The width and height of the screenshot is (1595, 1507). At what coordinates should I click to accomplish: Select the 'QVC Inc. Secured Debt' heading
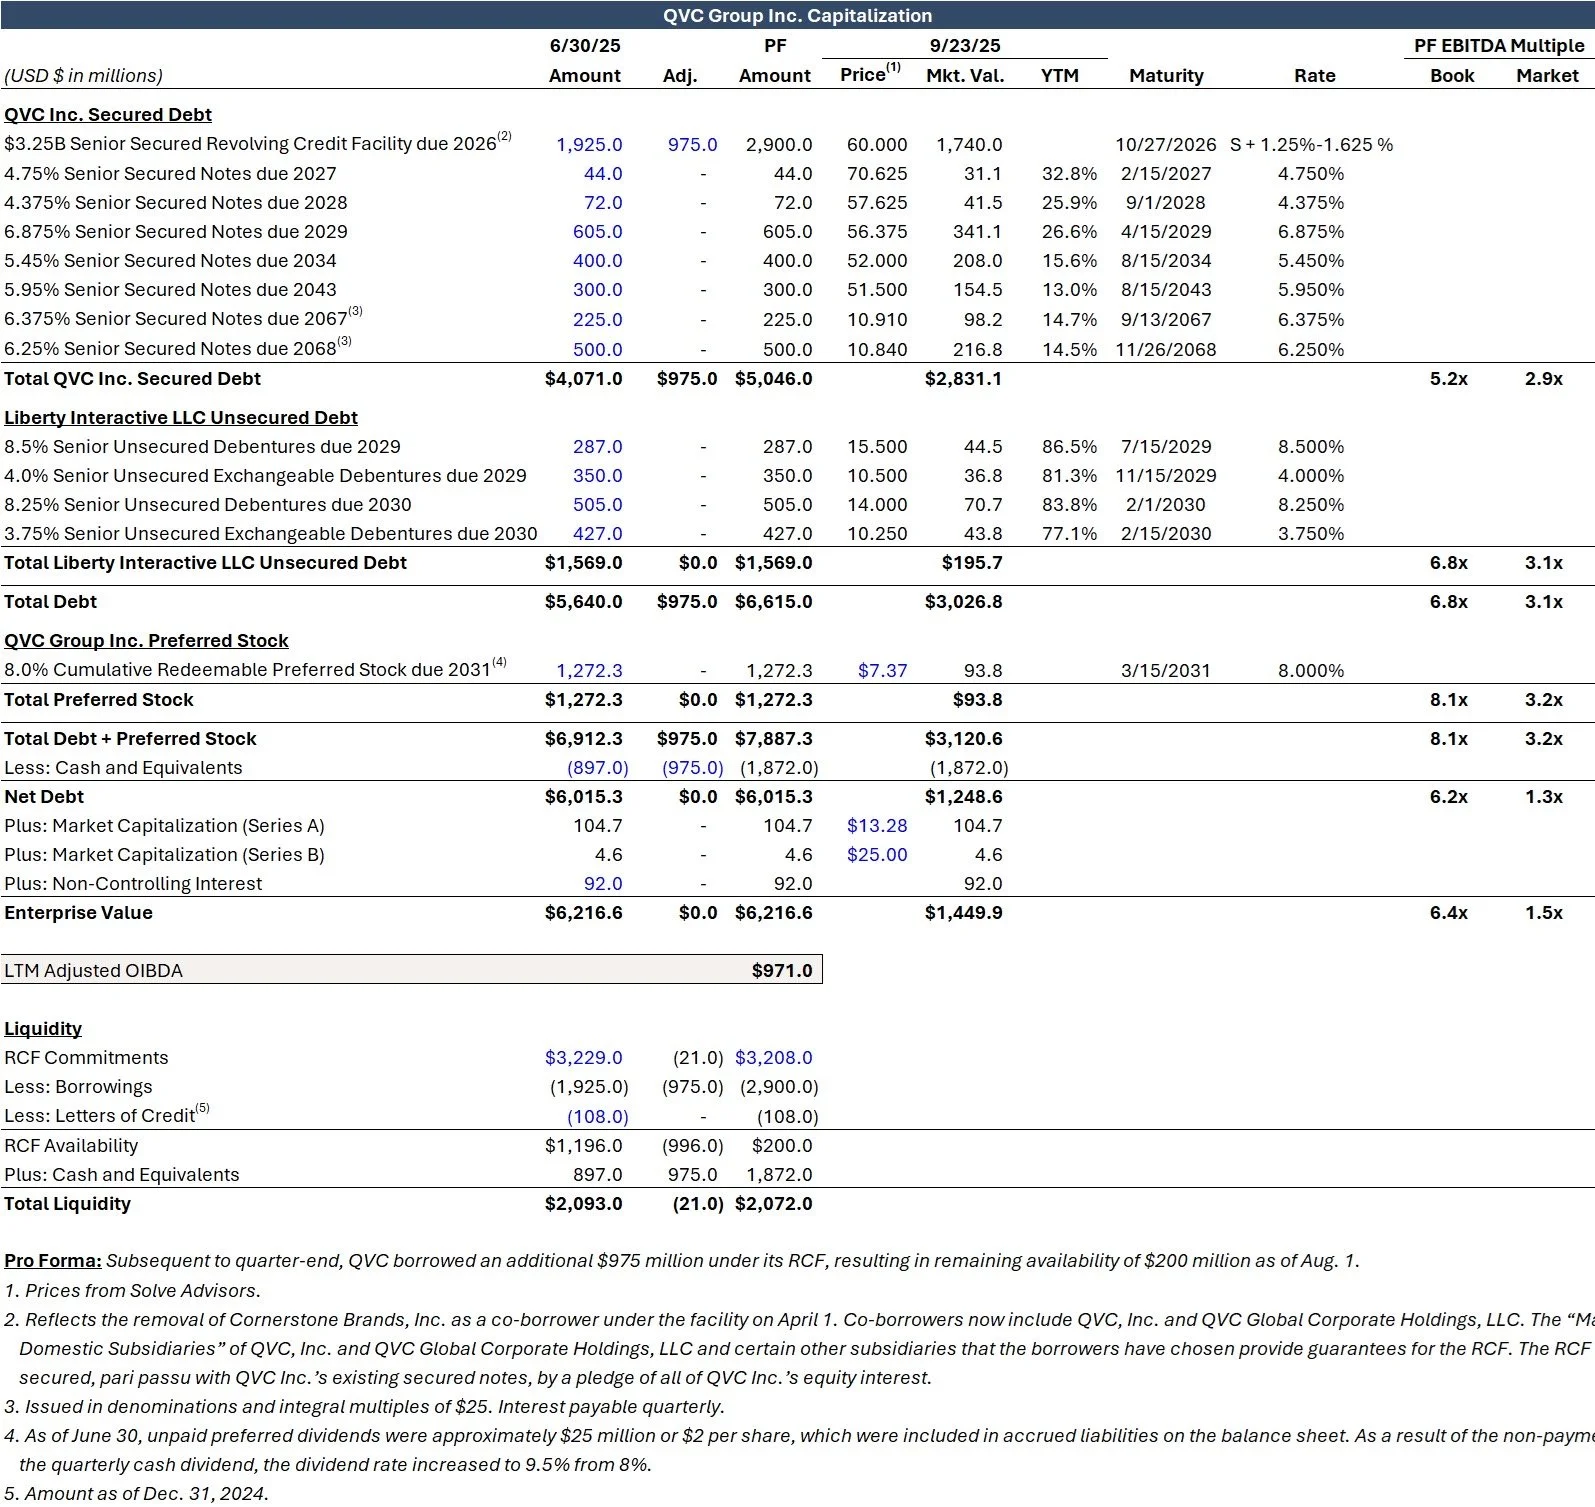coord(108,115)
